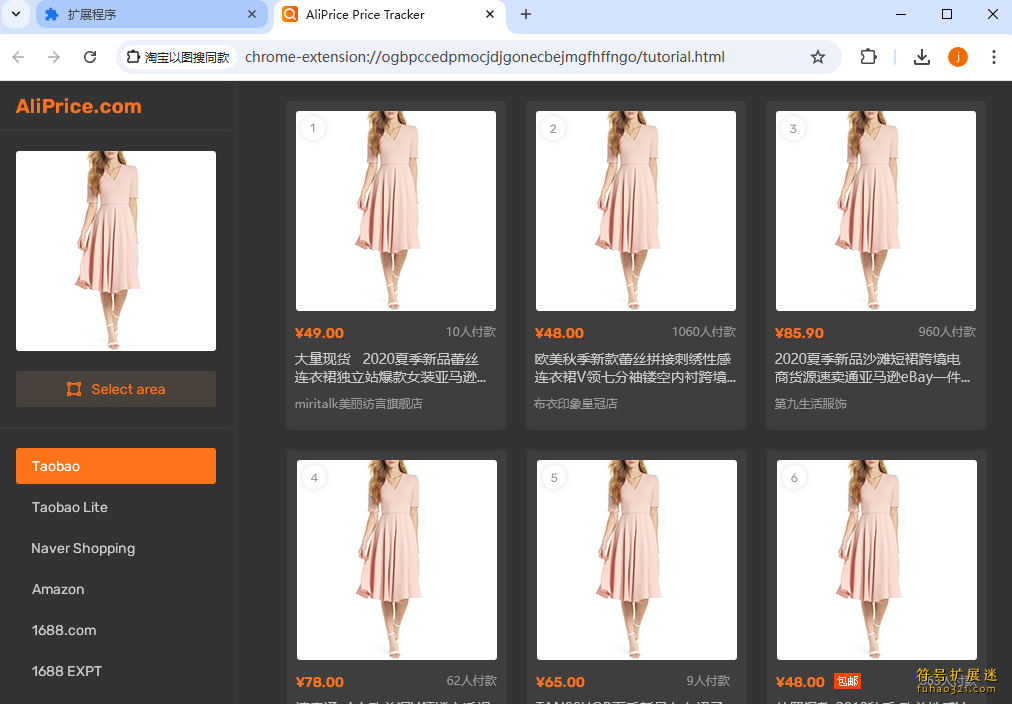Click the Select area button
Image resolution: width=1012 pixels, height=704 pixels.
[116, 389]
